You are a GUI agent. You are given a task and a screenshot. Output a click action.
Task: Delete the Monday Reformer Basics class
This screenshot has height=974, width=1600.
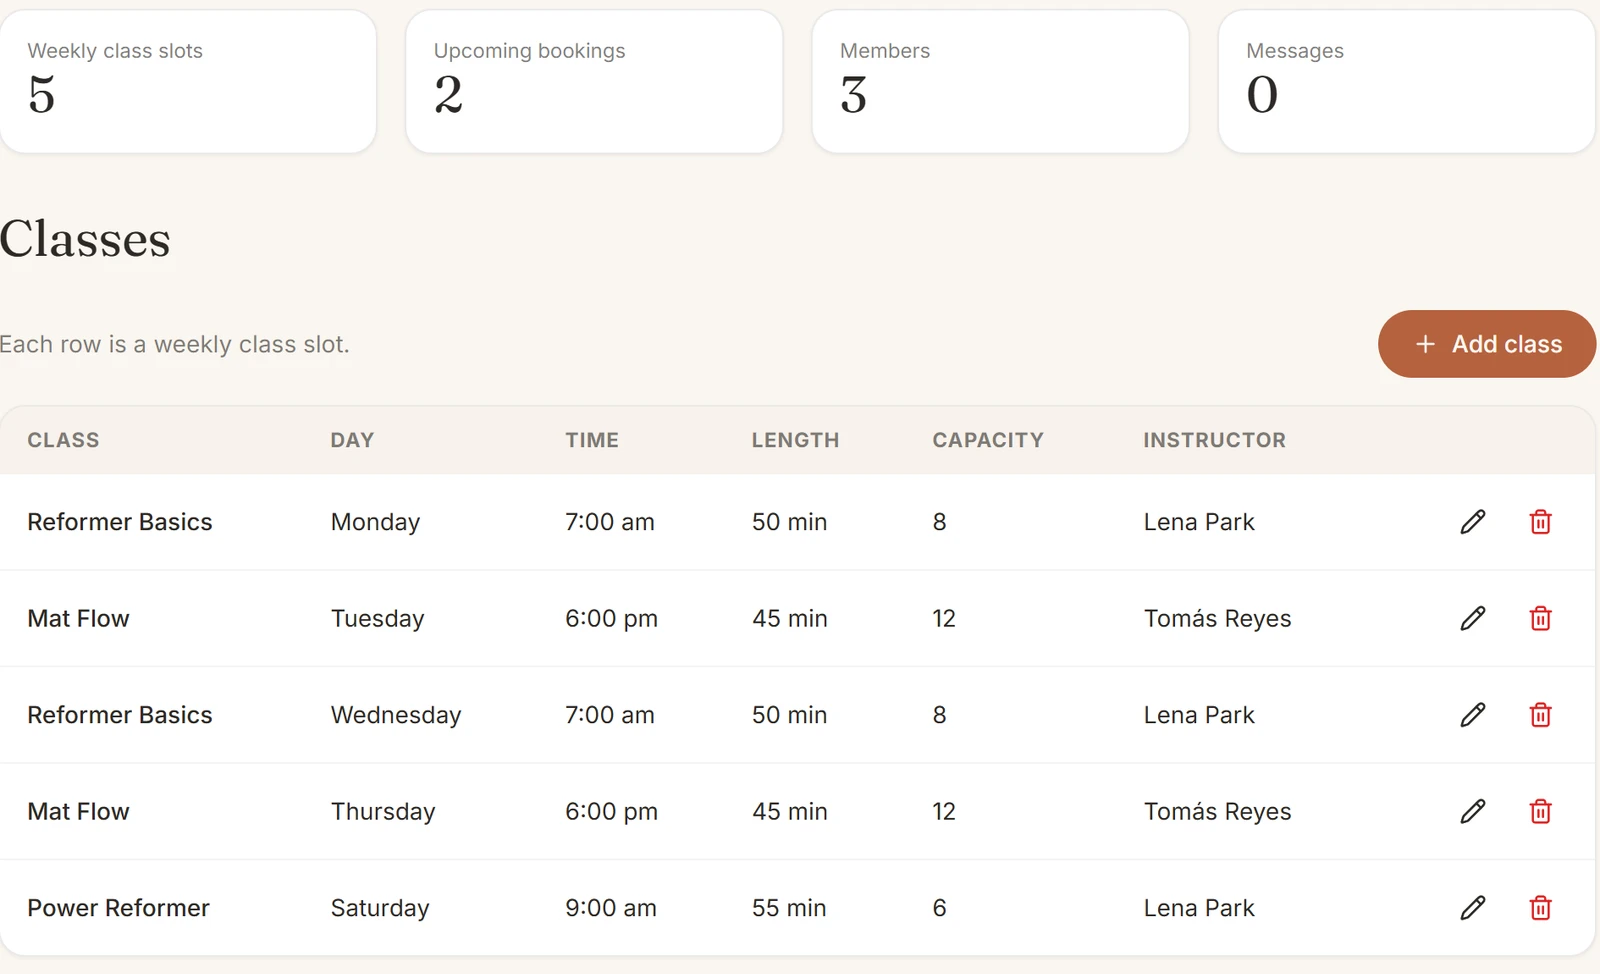click(x=1540, y=522)
